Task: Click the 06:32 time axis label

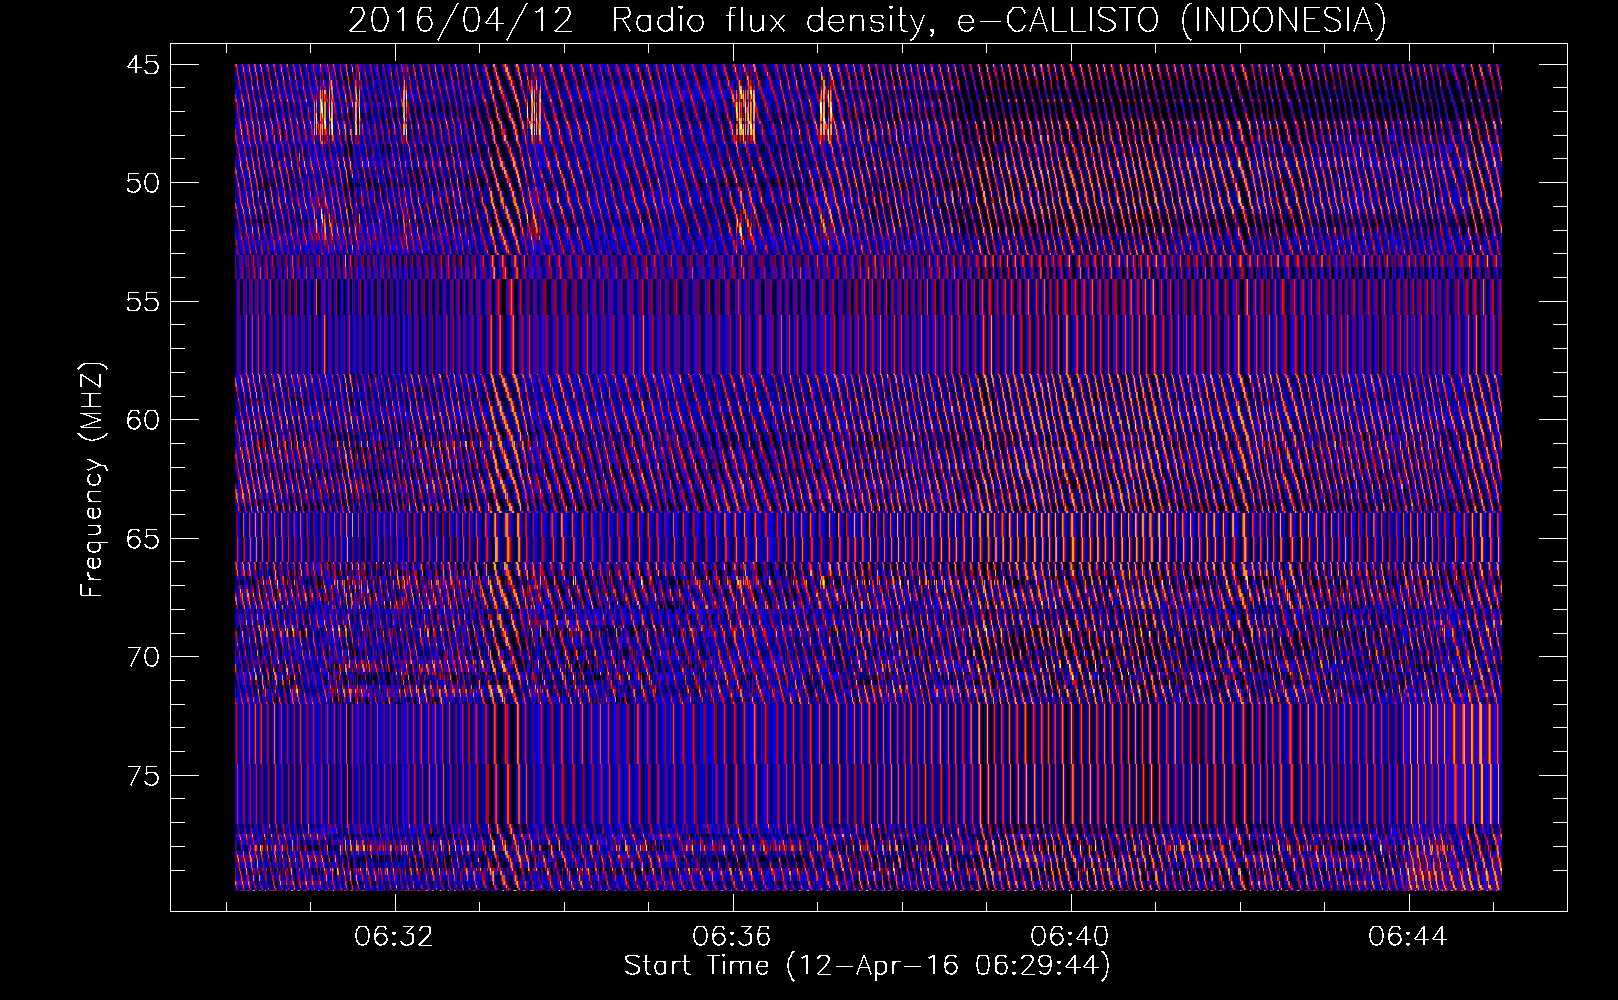Action: click(394, 937)
